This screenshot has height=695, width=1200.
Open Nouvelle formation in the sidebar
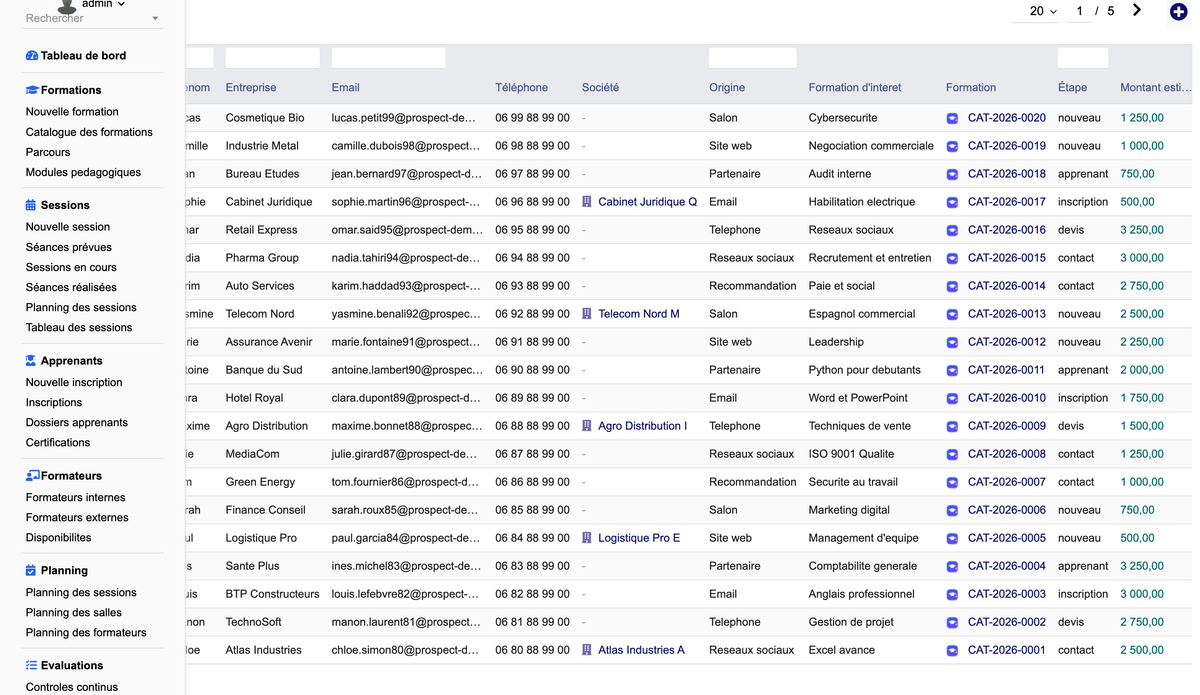[72, 112]
